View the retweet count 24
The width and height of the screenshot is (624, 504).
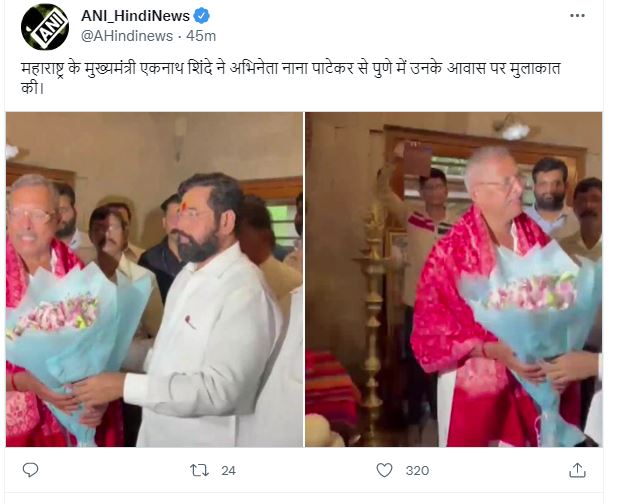click(x=228, y=471)
